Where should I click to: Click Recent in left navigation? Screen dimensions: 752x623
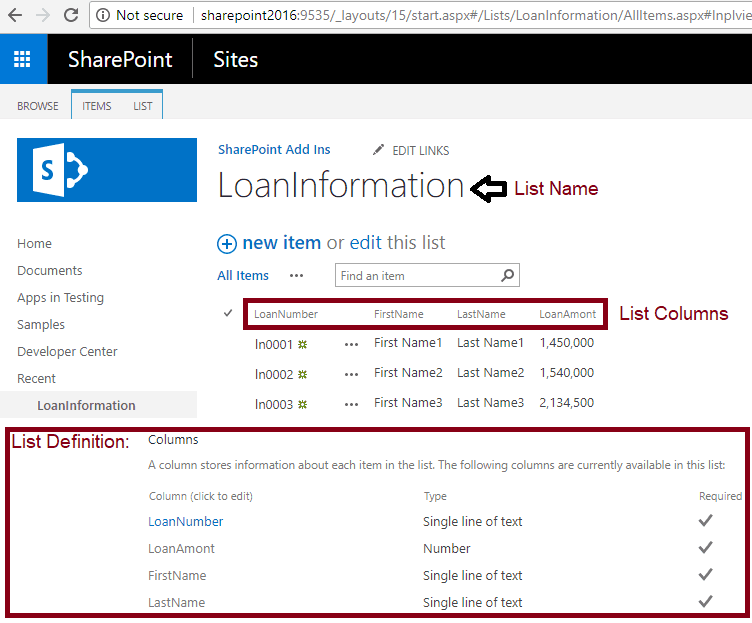[36, 378]
